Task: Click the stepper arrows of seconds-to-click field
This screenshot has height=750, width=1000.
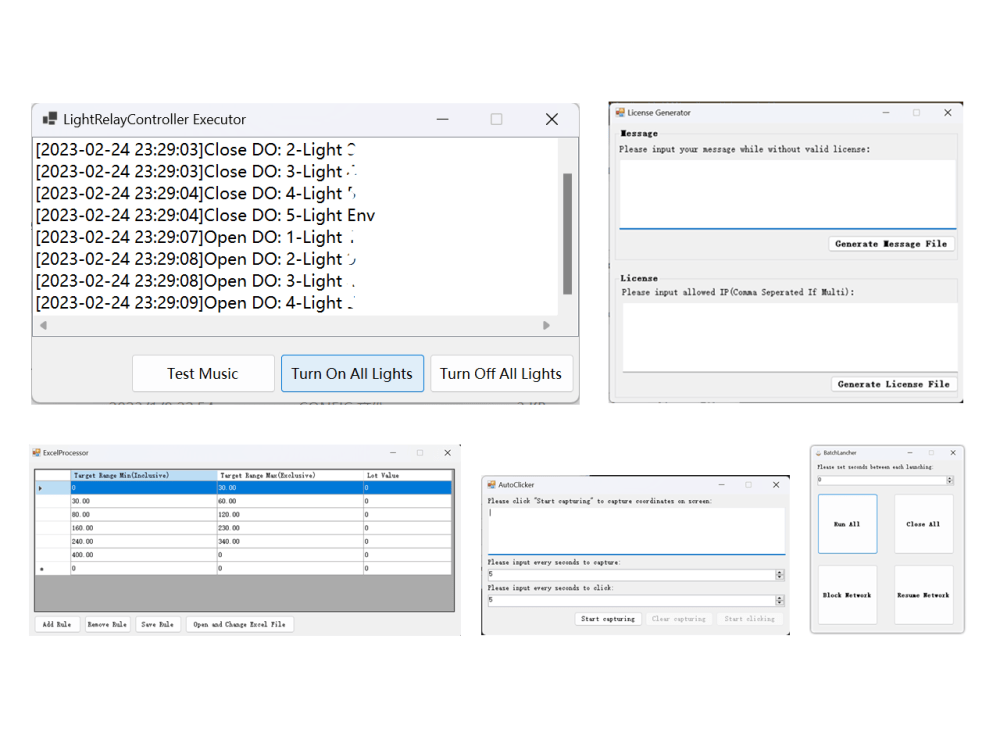Action: point(779,600)
